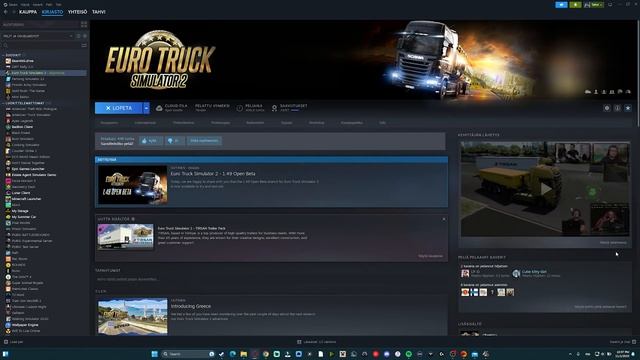Open the downloads status at the bottom
This screenshot has height=360, width=640.
[317, 342]
